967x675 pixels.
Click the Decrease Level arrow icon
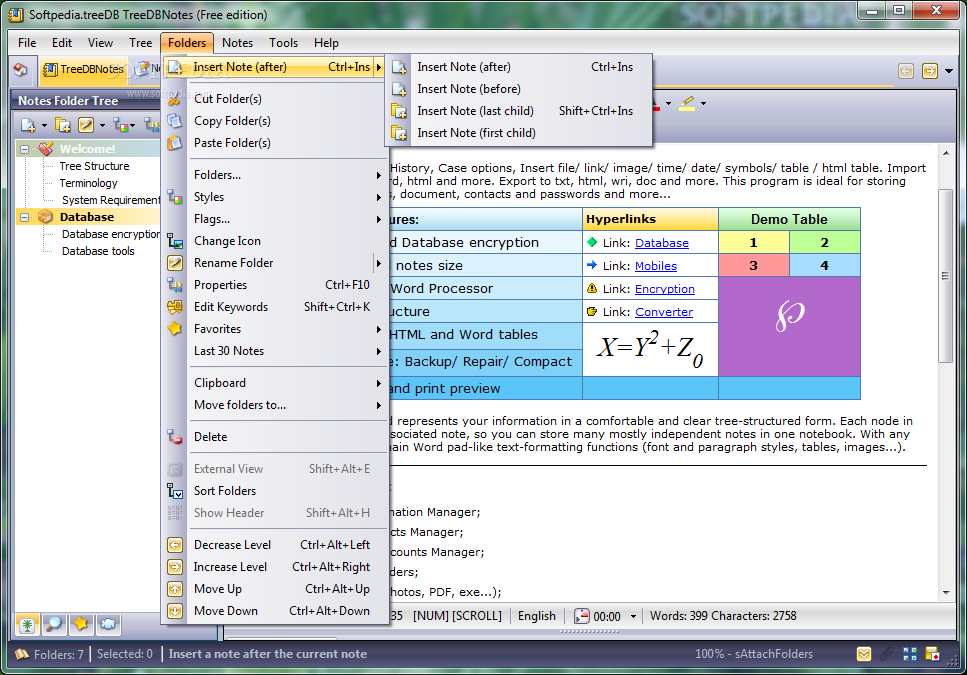pos(175,545)
